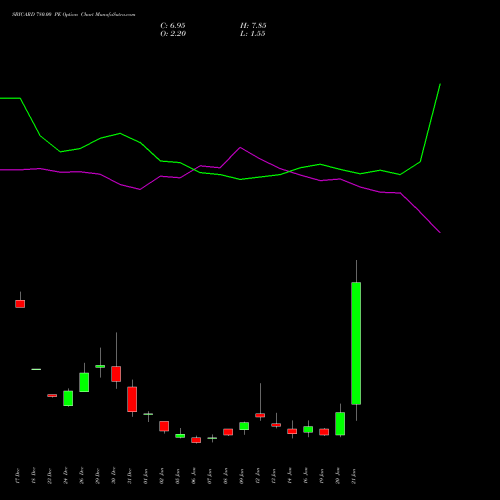Image resolution: width=500 pixels, height=500 pixels.
Task: Click the red candle for 17 Dec
Action: 20,304
